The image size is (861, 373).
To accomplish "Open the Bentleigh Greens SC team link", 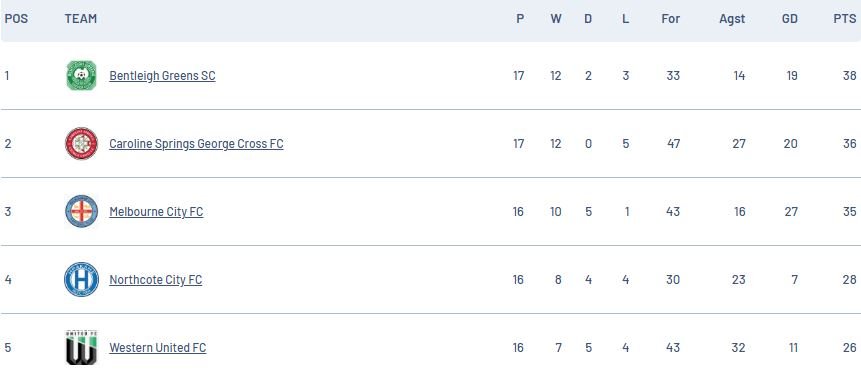I will [x=163, y=76].
